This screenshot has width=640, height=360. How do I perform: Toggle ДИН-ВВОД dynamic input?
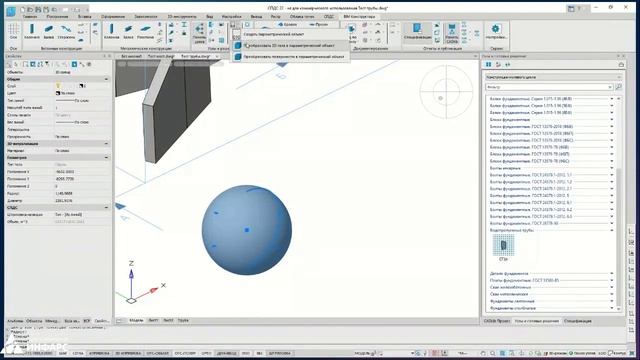[227, 353]
